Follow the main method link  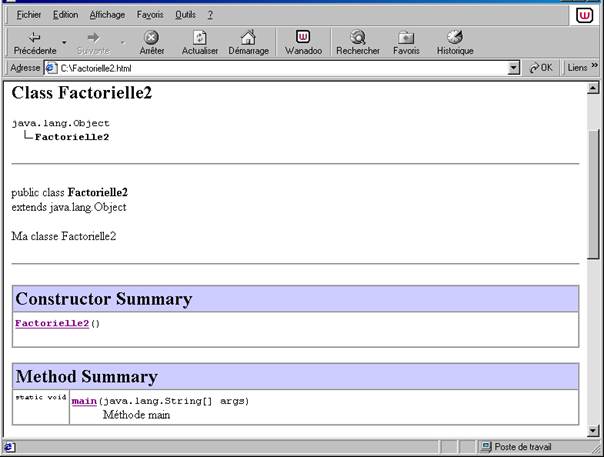click(x=84, y=401)
